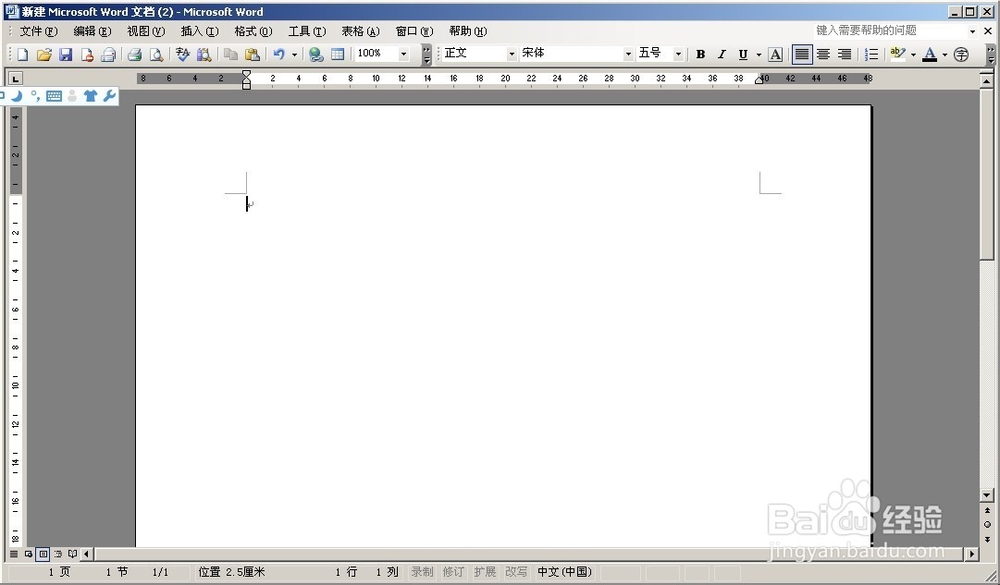Run spelling and grammar check
Image resolution: width=1000 pixels, height=585 pixels.
pyautogui.click(x=182, y=54)
